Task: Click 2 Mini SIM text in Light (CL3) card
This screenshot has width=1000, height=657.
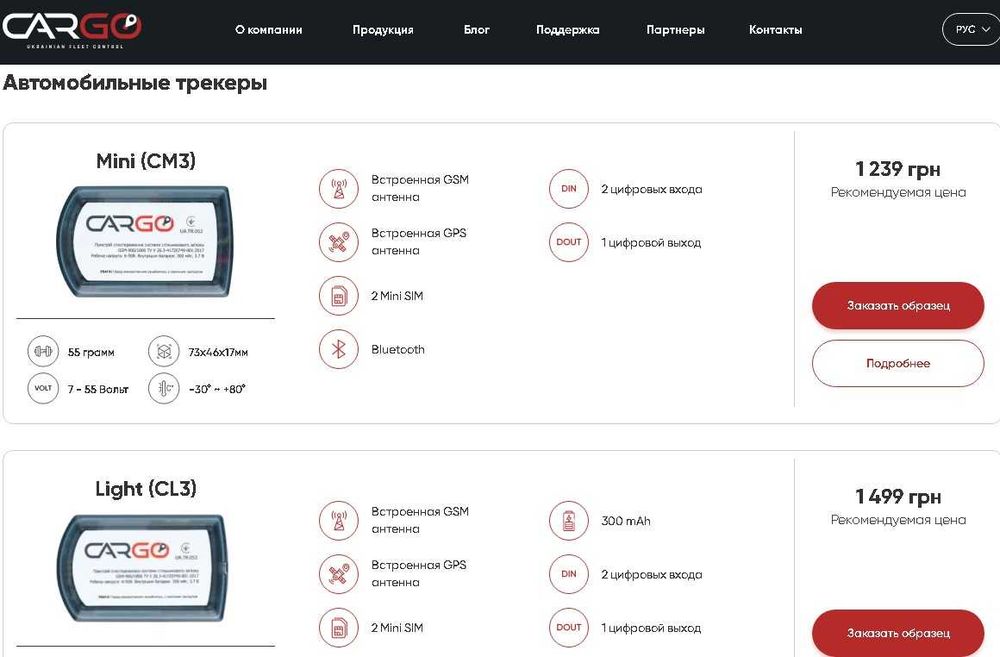Action: coord(397,628)
